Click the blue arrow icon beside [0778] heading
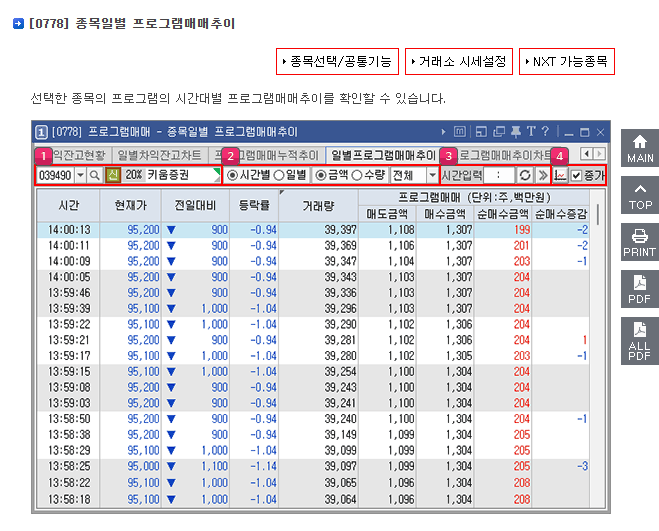The height and width of the screenshot is (531, 659). (18, 23)
